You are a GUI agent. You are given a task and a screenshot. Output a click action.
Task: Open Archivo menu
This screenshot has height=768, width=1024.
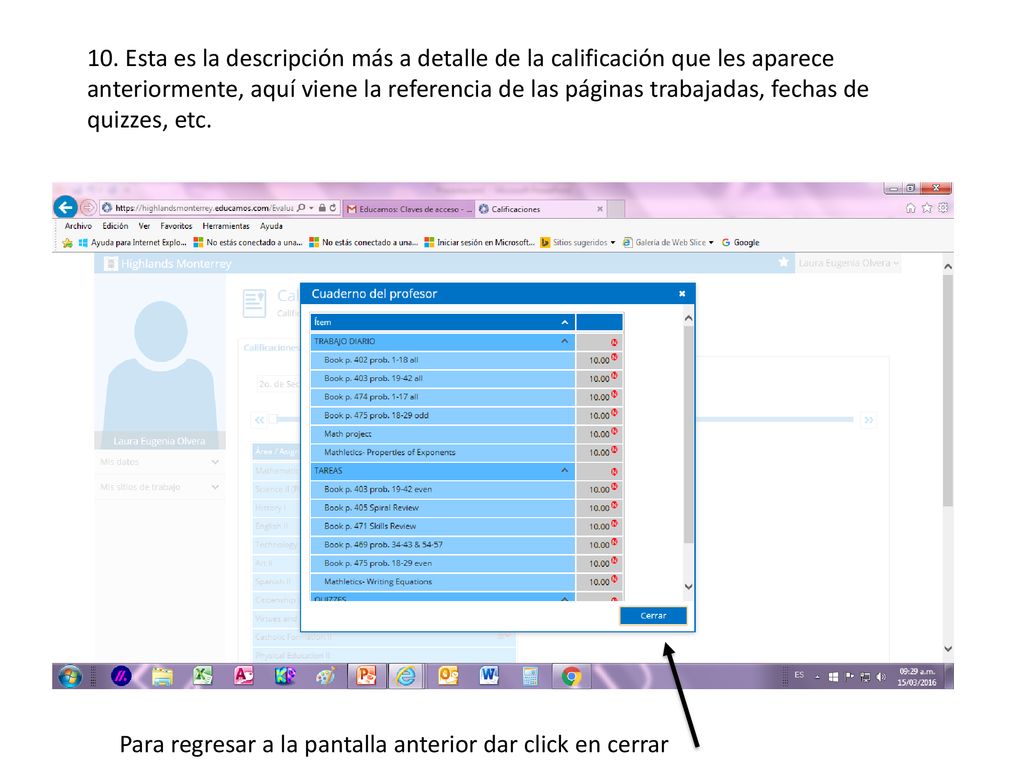tap(78, 226)
